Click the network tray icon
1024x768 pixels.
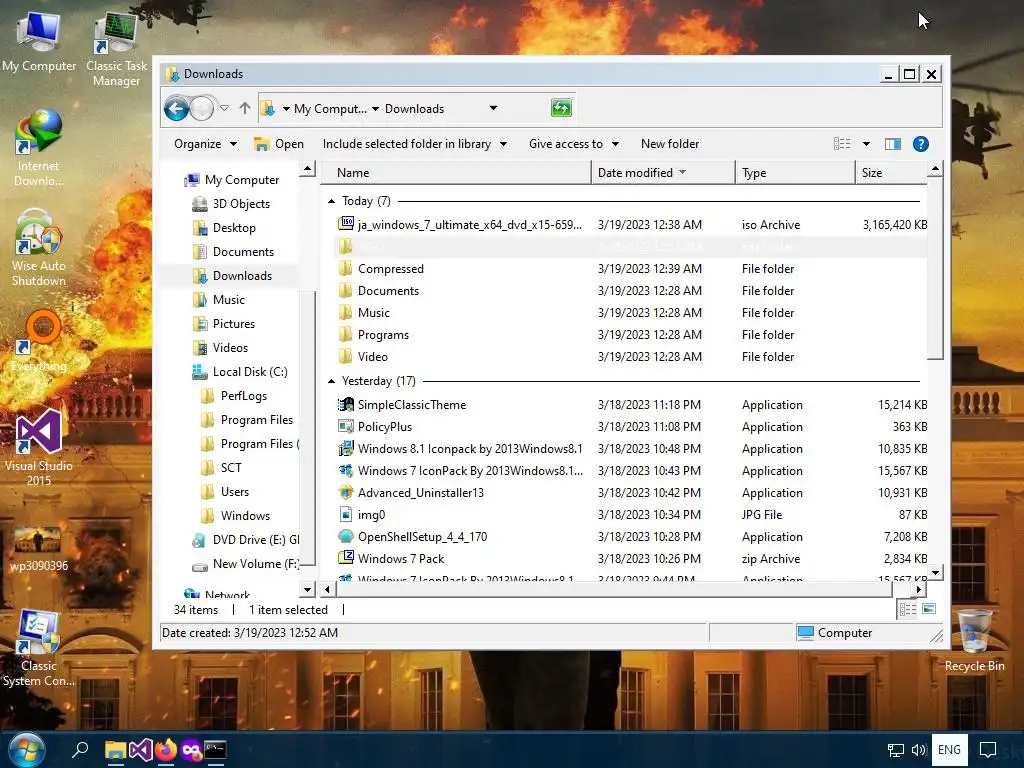coord(895,750)
